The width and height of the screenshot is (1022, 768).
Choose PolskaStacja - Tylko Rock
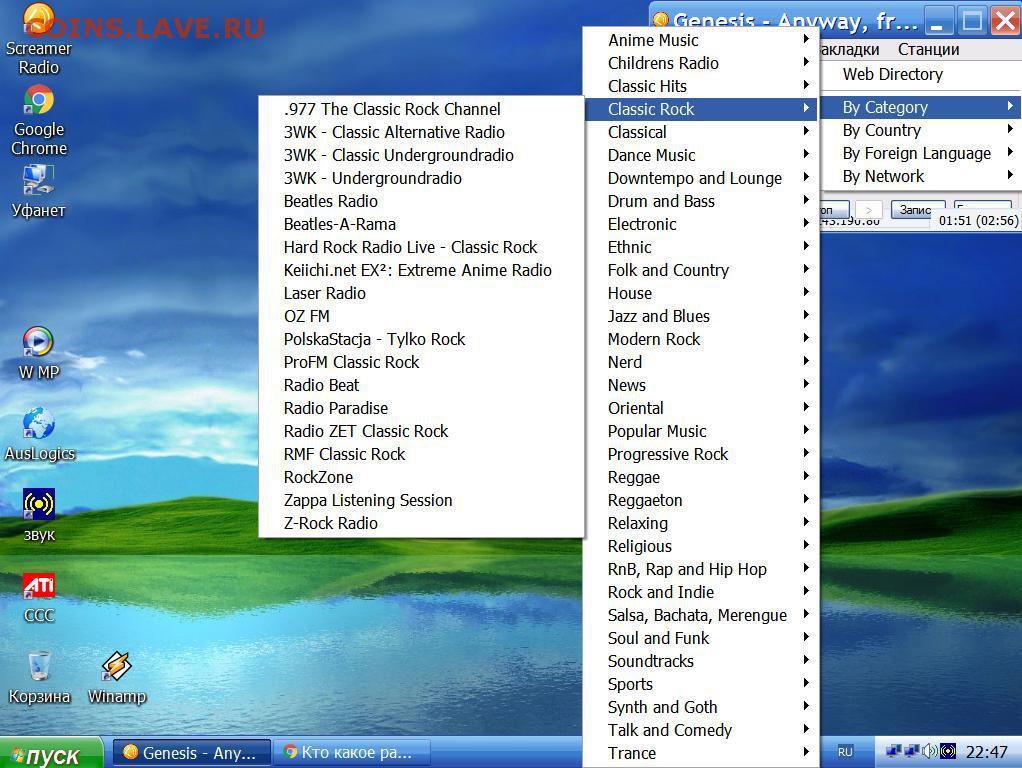coord(421,339)
